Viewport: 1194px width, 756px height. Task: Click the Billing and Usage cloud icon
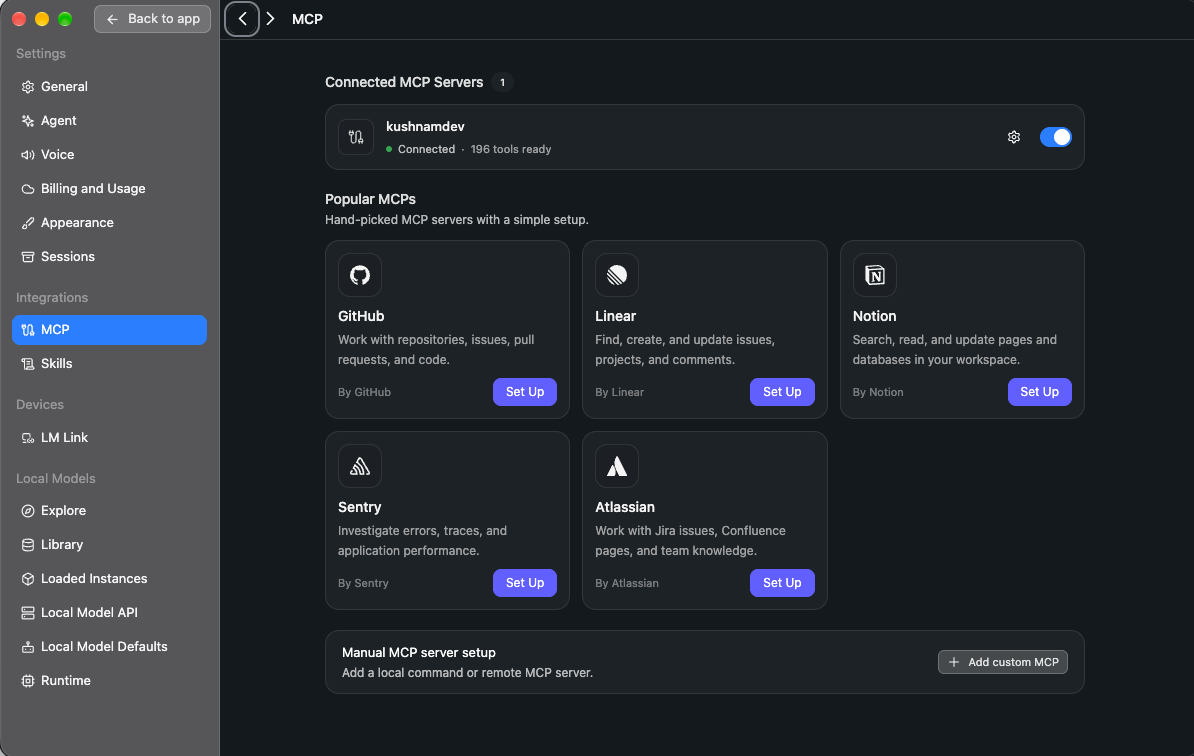28,189
